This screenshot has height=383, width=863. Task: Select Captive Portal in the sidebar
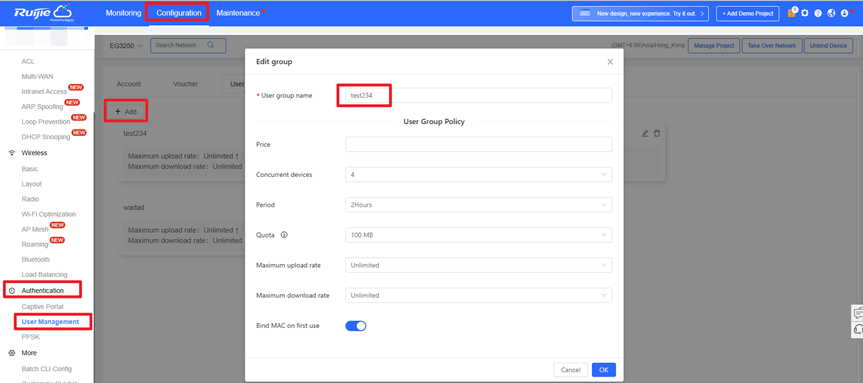[x=42, y=307]
